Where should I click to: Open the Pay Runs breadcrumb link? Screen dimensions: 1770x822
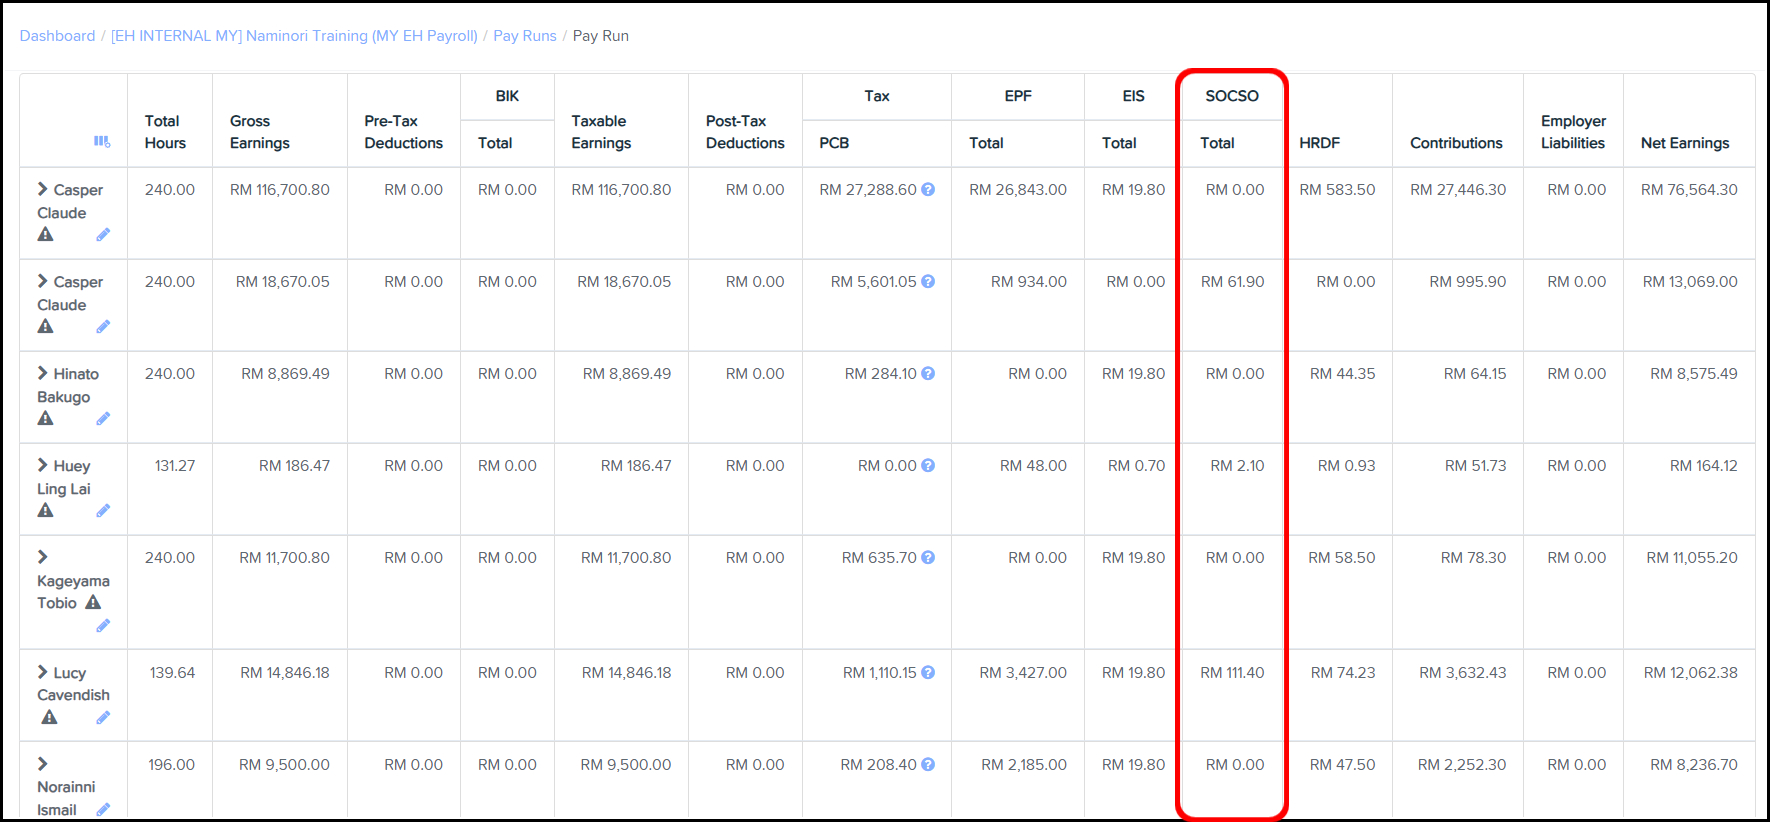[524, 36]
